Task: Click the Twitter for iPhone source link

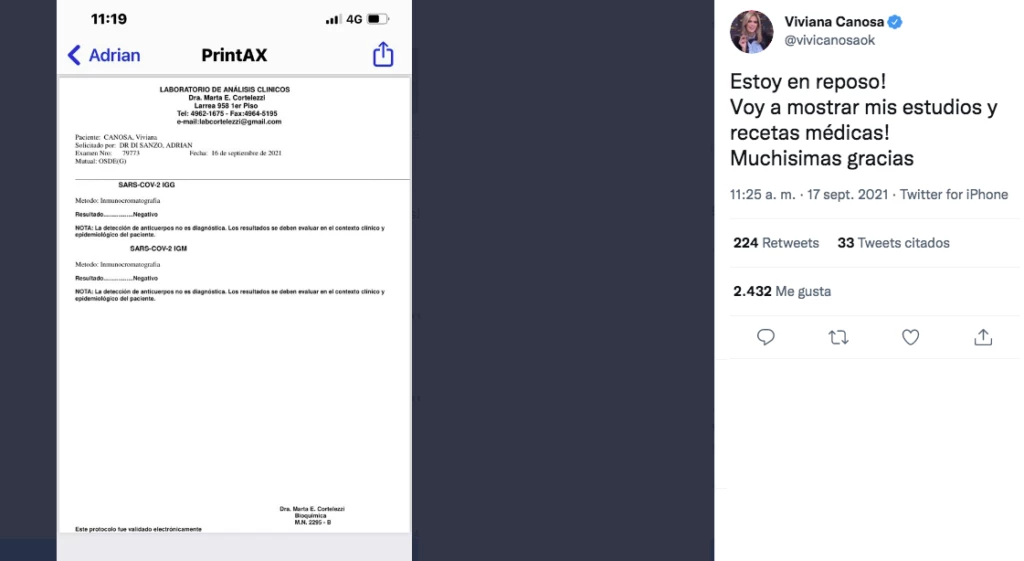Action: [x=953, y=195]
